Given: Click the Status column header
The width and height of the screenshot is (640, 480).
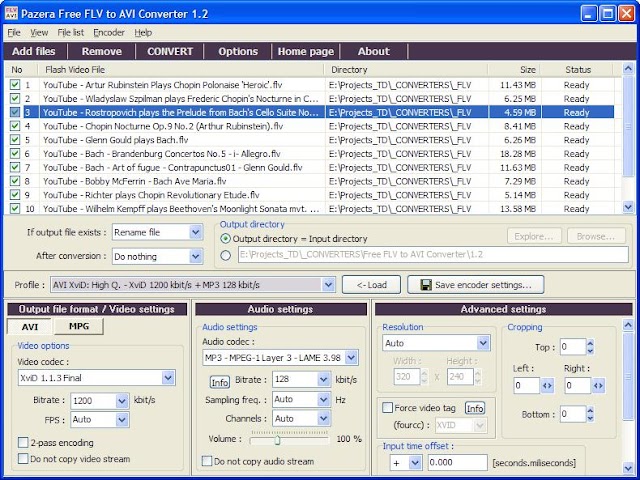Looking at the screenshot, I should tap(577, 69).
